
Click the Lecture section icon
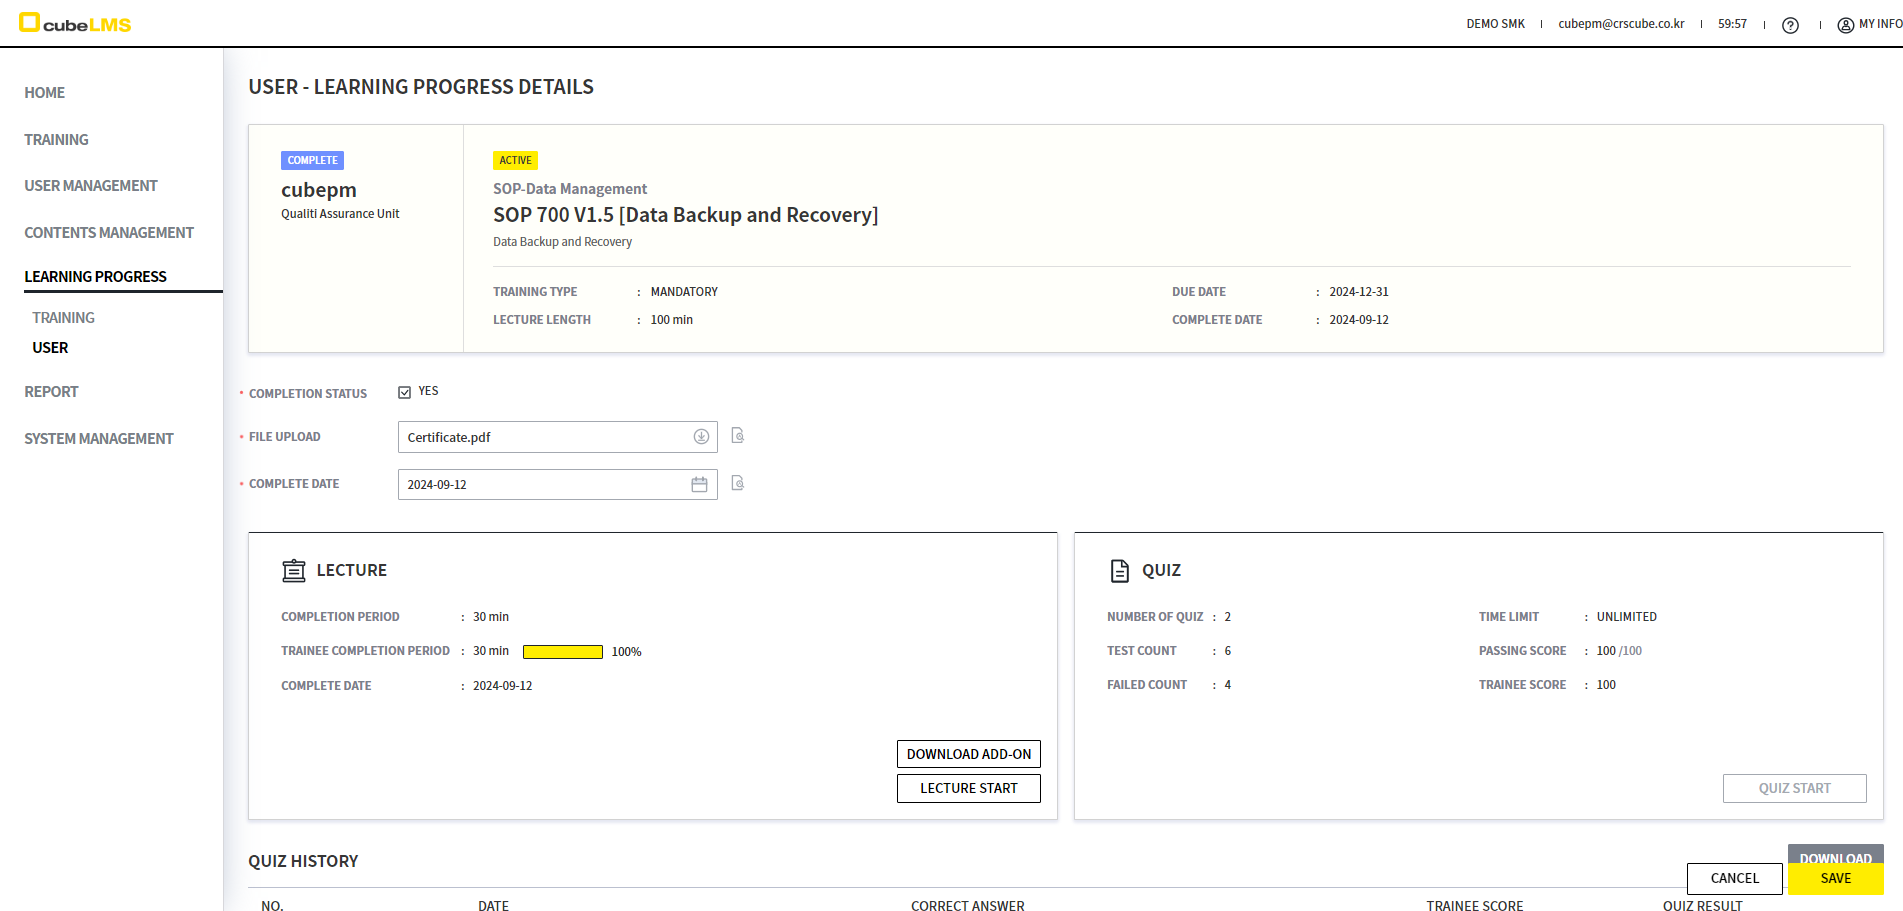coord(293,571)
